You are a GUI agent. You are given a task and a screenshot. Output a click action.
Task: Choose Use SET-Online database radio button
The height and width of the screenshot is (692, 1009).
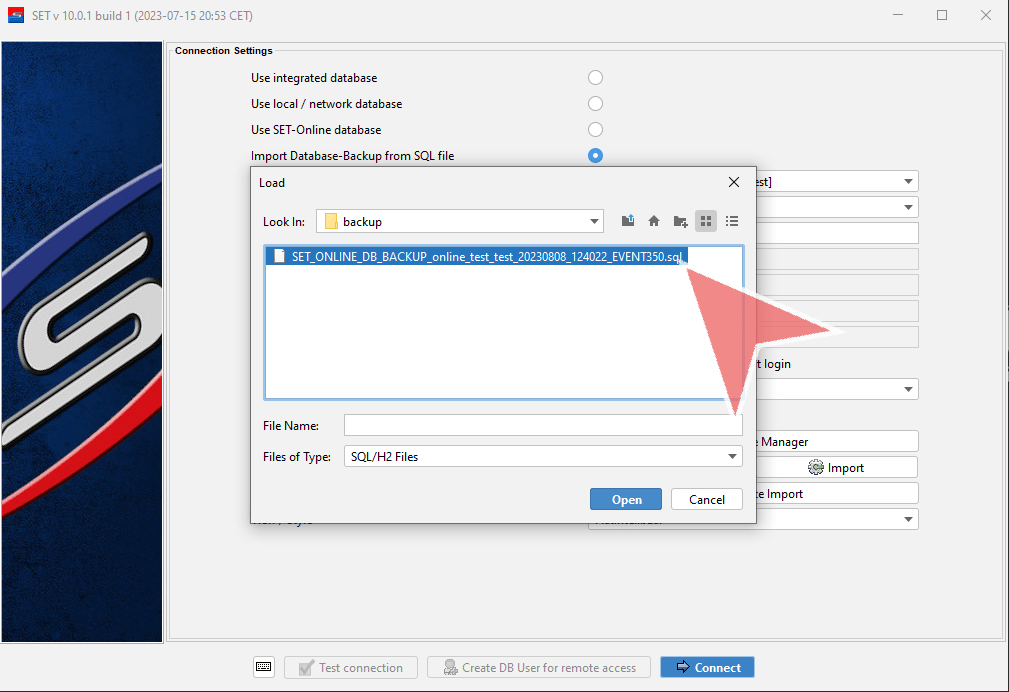595,130
